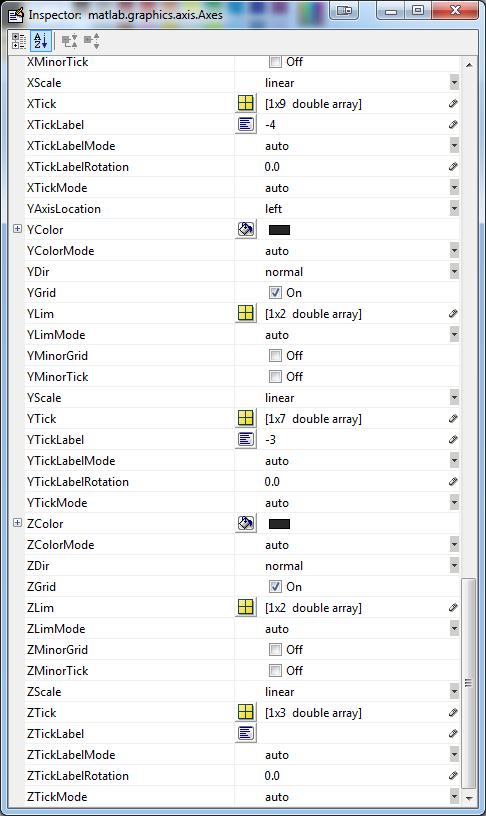This screenshot has width=486, height=816.
Task: Click ZTickLabelMode auto value
Action: (277, 755)
